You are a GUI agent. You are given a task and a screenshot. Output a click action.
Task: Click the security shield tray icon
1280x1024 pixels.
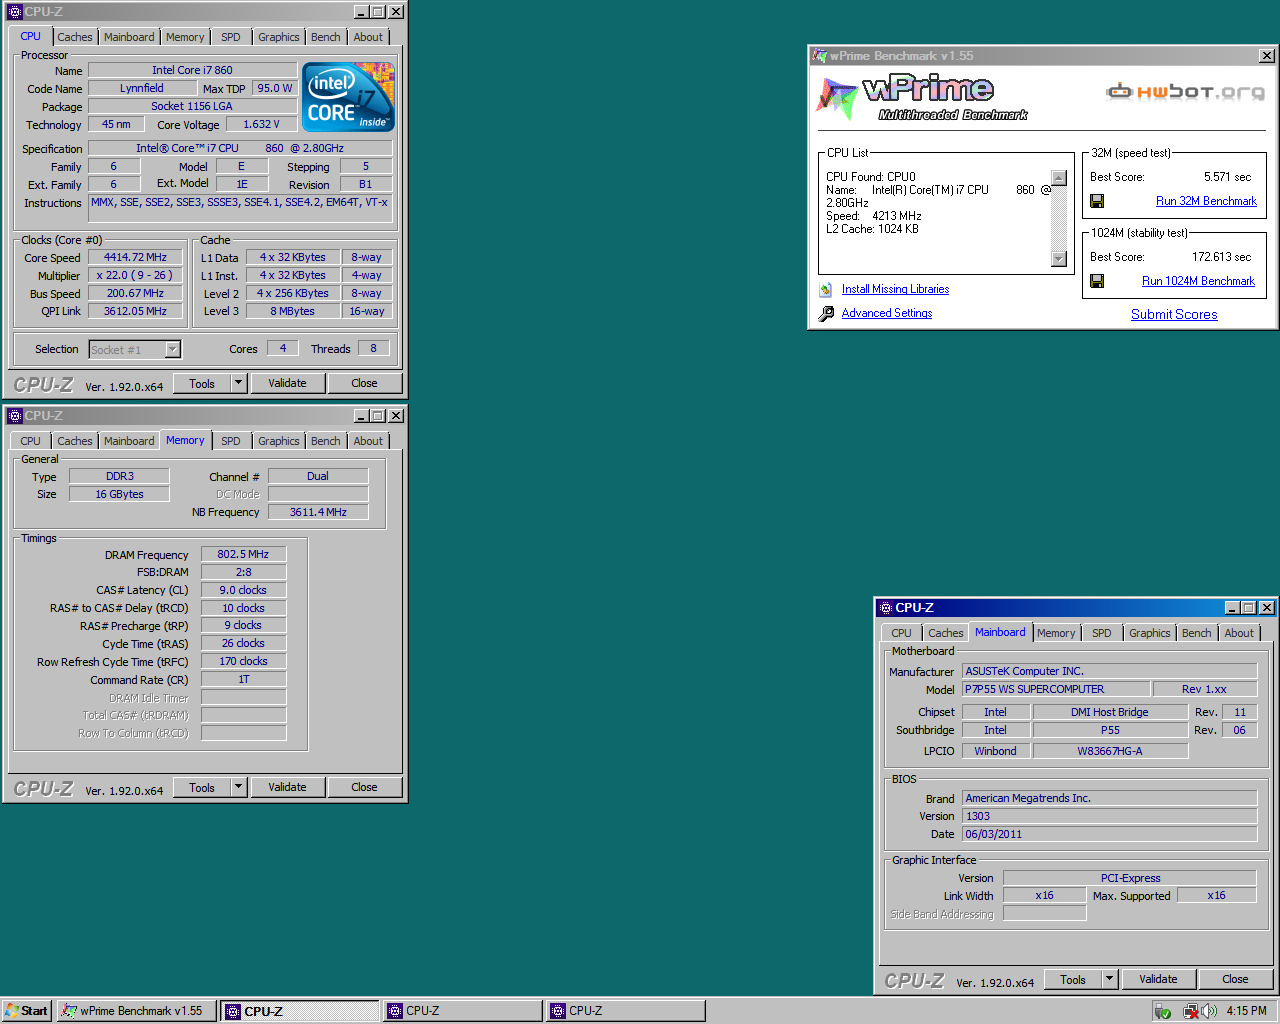coord(1162,1011)
